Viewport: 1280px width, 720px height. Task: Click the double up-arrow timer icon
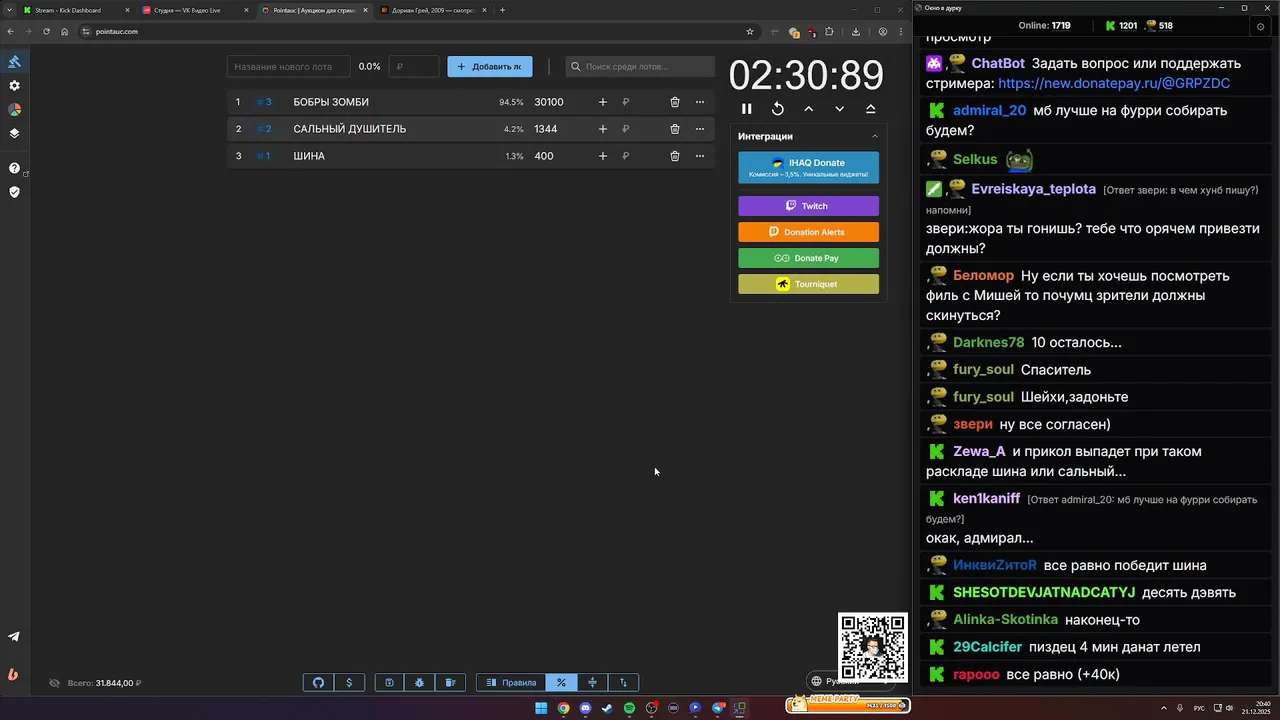coord(870,109)
